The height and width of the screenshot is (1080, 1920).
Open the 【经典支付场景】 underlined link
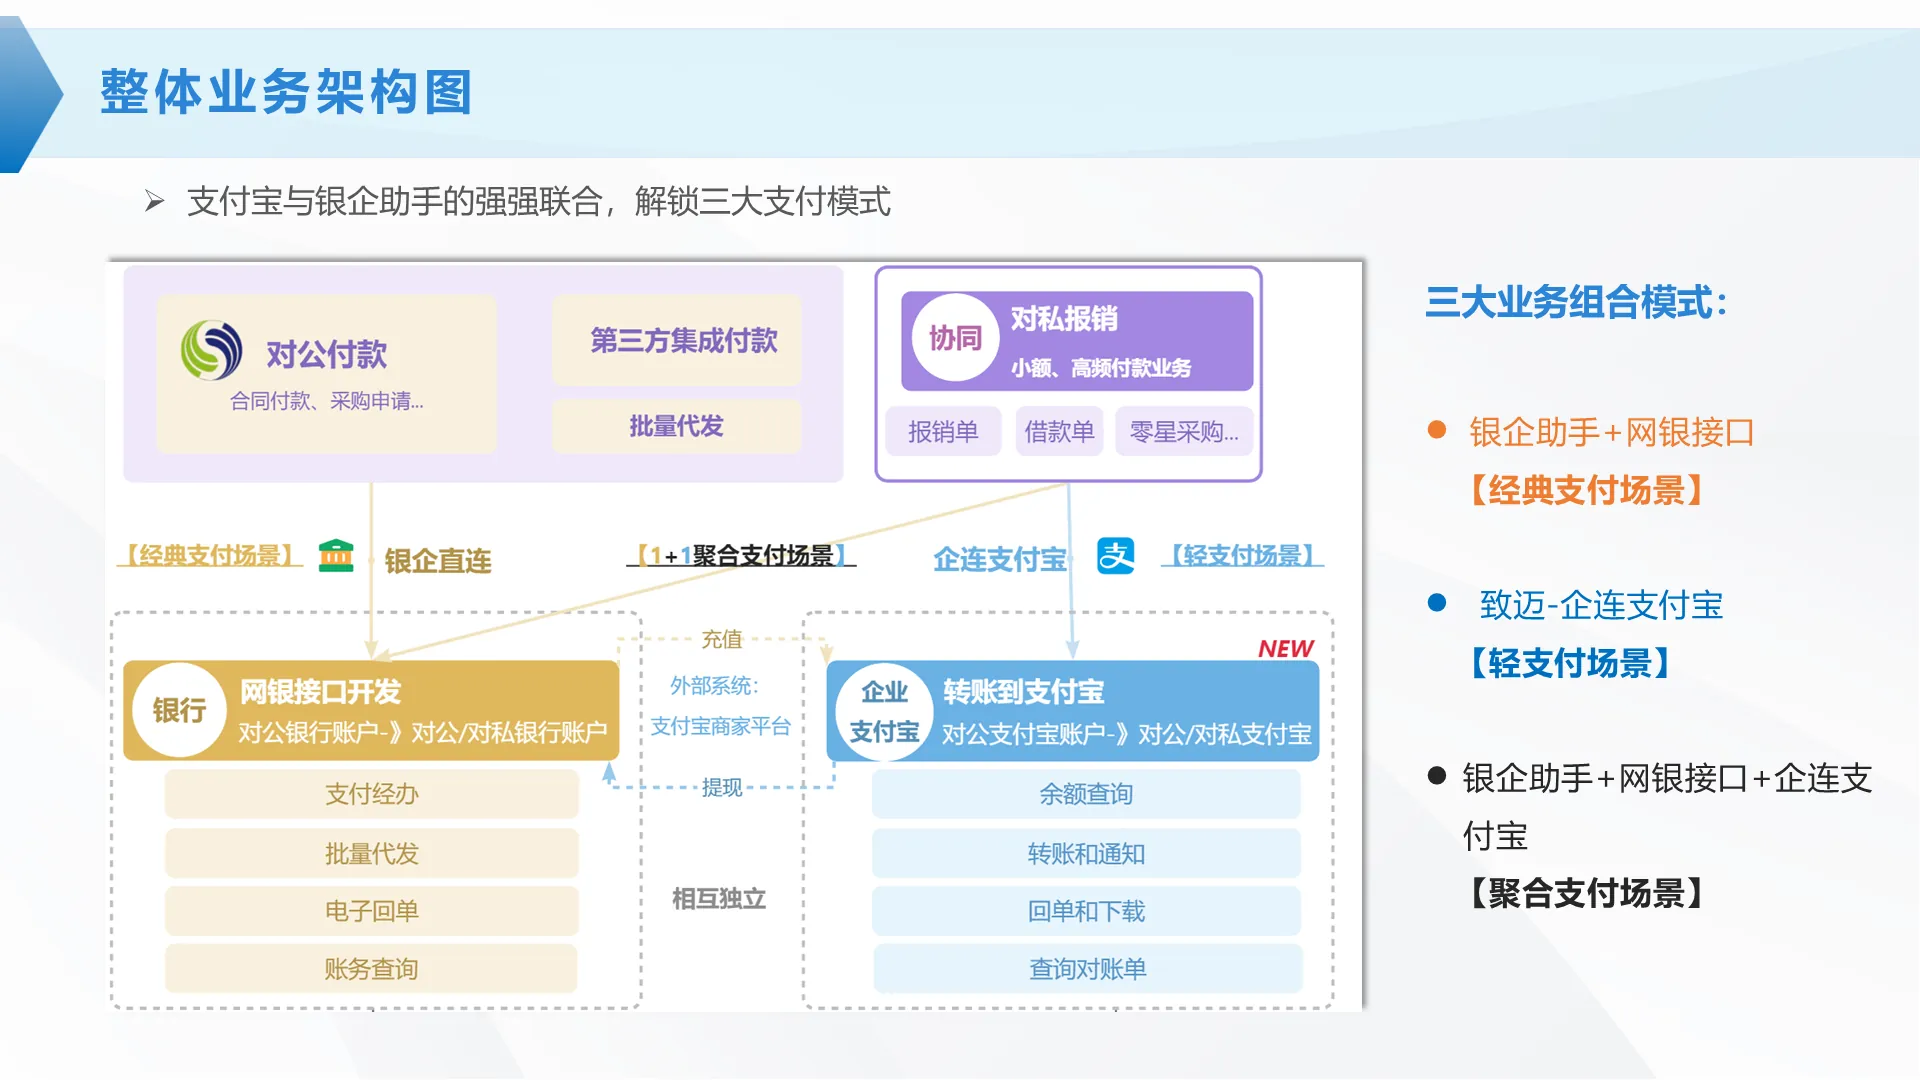[210, 555]
